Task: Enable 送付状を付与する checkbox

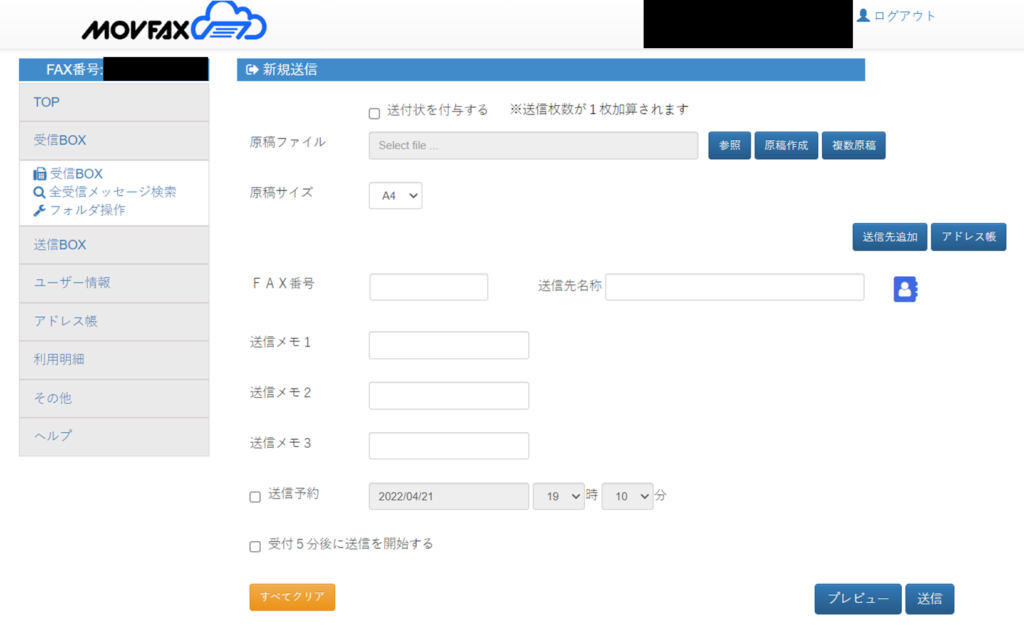Action: 374,113
